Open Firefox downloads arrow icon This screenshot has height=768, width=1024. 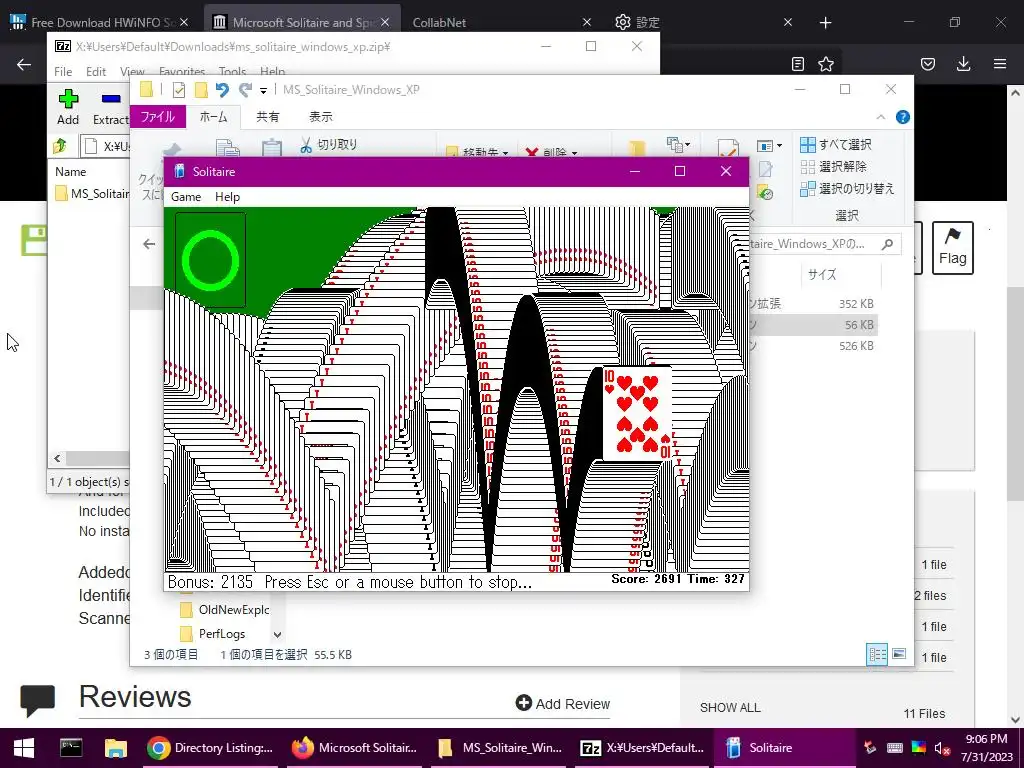click(963, 64)
